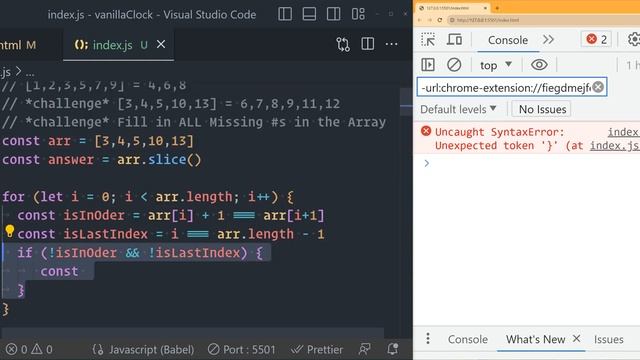Open DevTools drawer three-dot menu

coord(427,338)
